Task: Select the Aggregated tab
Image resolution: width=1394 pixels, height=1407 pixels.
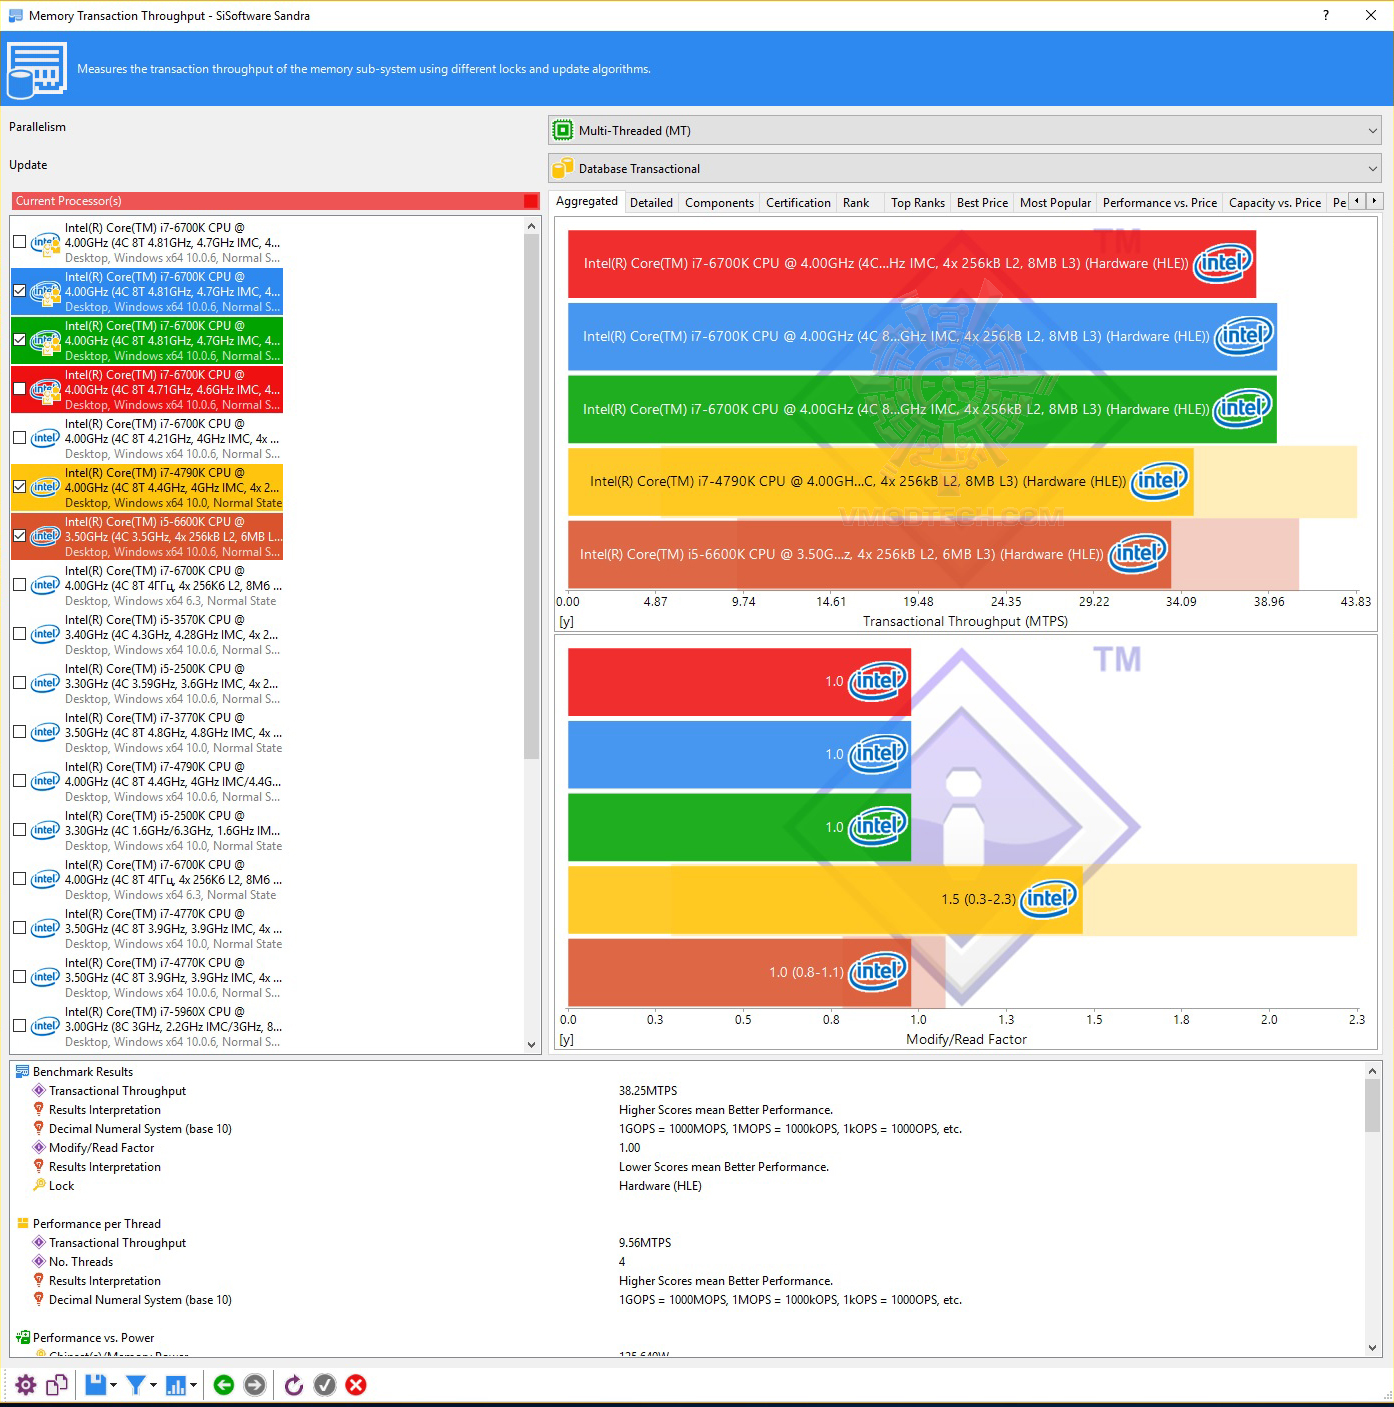Action: pyautogui.click(x=587, y=201)
